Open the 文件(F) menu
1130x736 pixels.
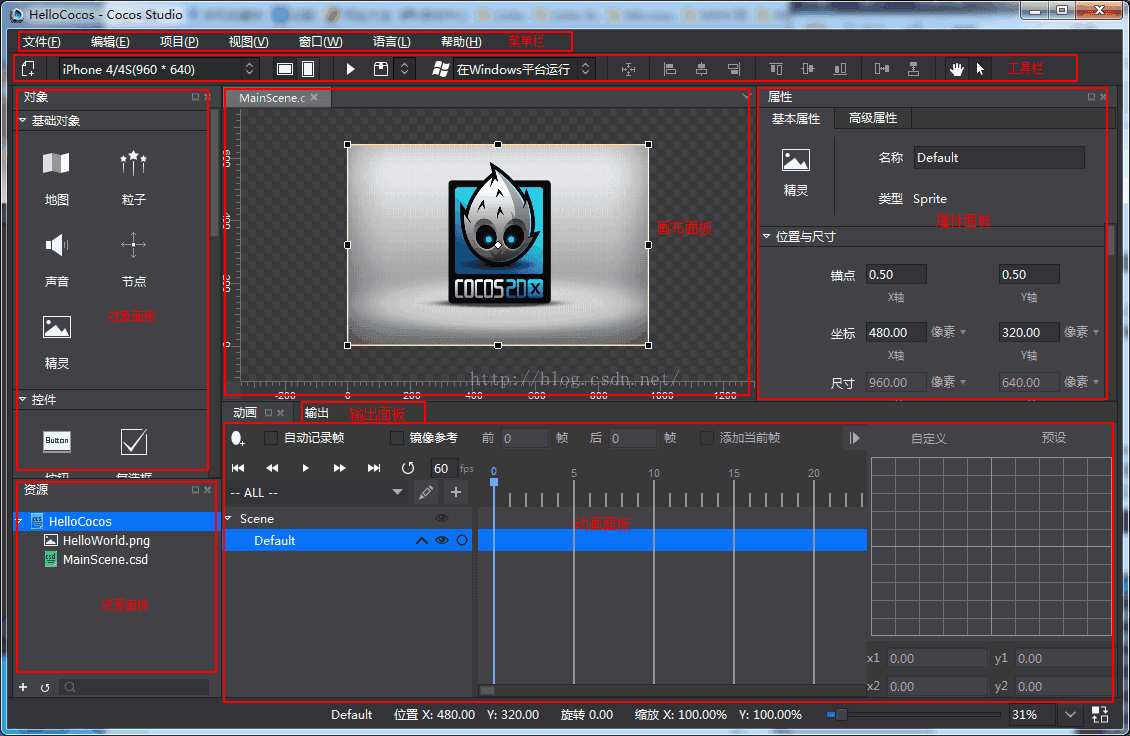coord(41,42)
